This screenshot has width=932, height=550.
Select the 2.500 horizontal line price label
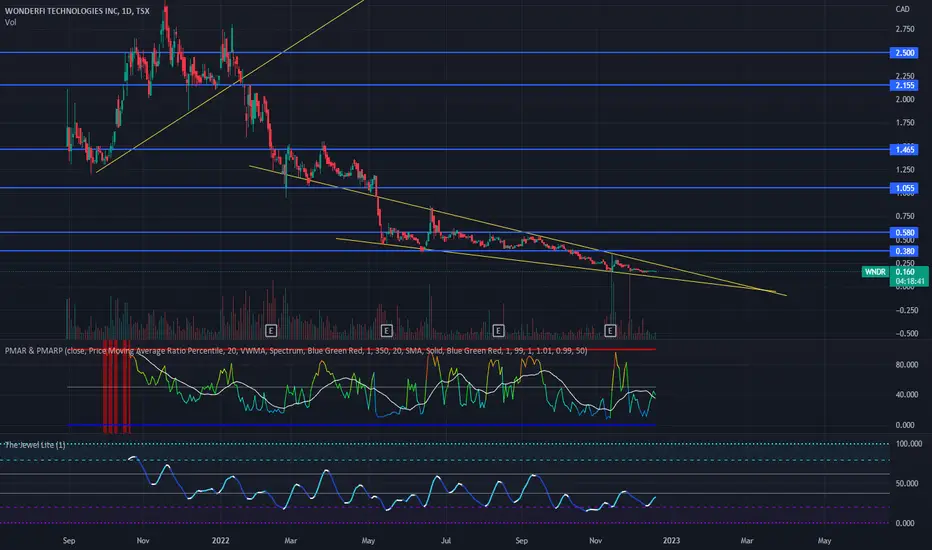point(904,53)
